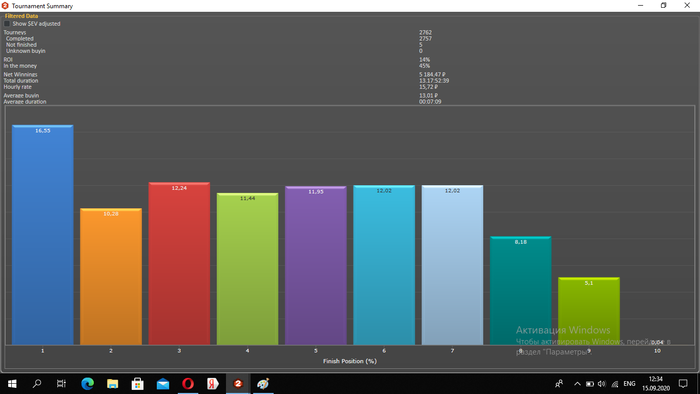This screenshot has height=394, width=700.
Task: Click the Filtered Data heading
Action: pos(21,16)
